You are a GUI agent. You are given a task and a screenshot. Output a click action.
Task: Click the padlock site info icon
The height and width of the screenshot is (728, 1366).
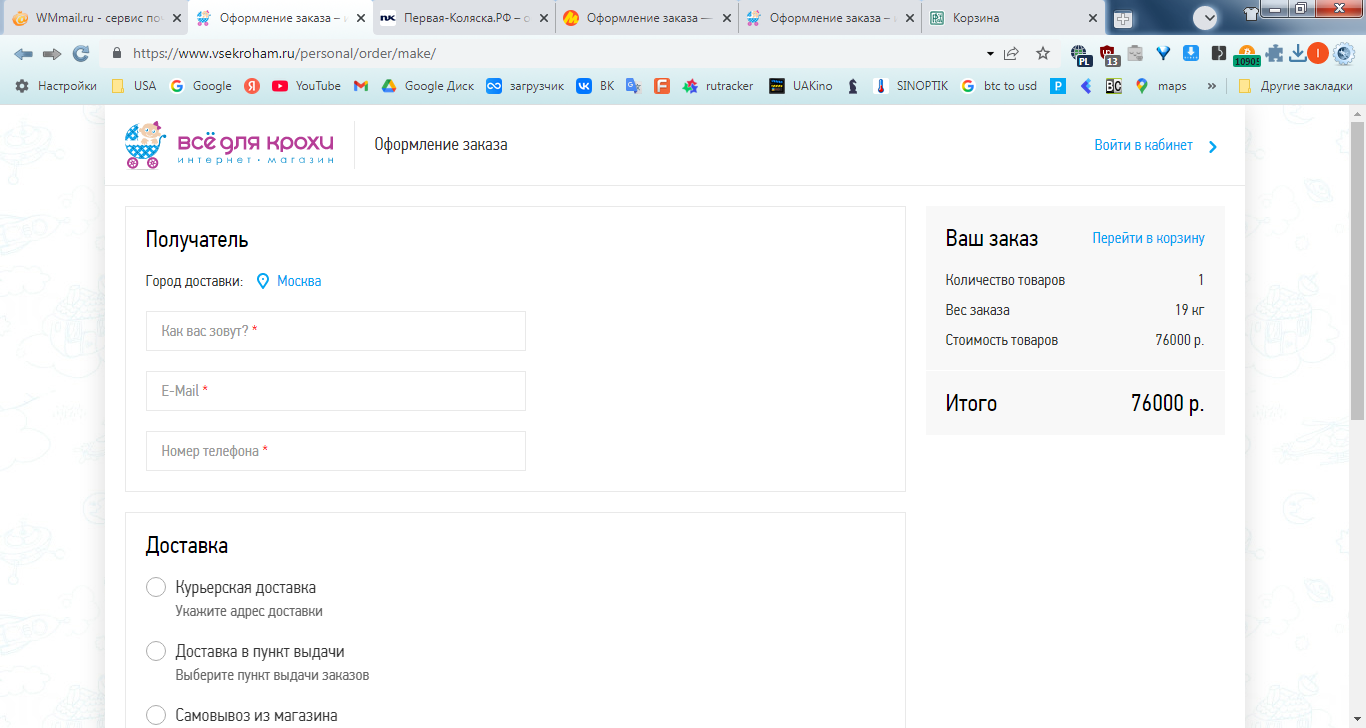point(118,53)
